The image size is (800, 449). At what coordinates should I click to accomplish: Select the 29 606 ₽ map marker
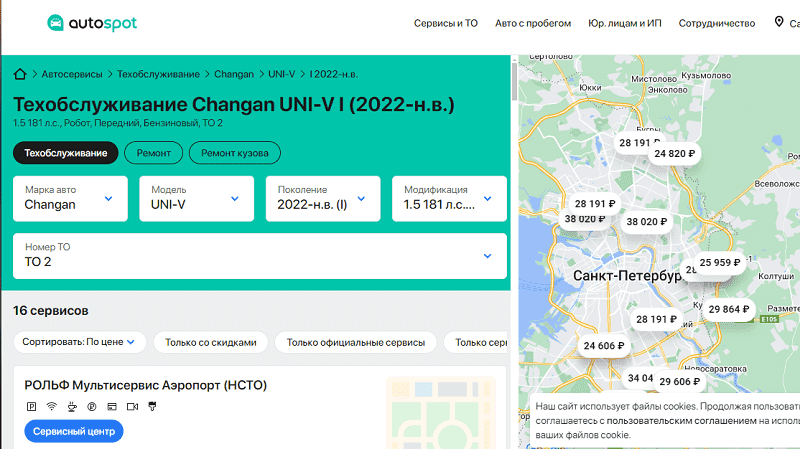click(679, 382)
